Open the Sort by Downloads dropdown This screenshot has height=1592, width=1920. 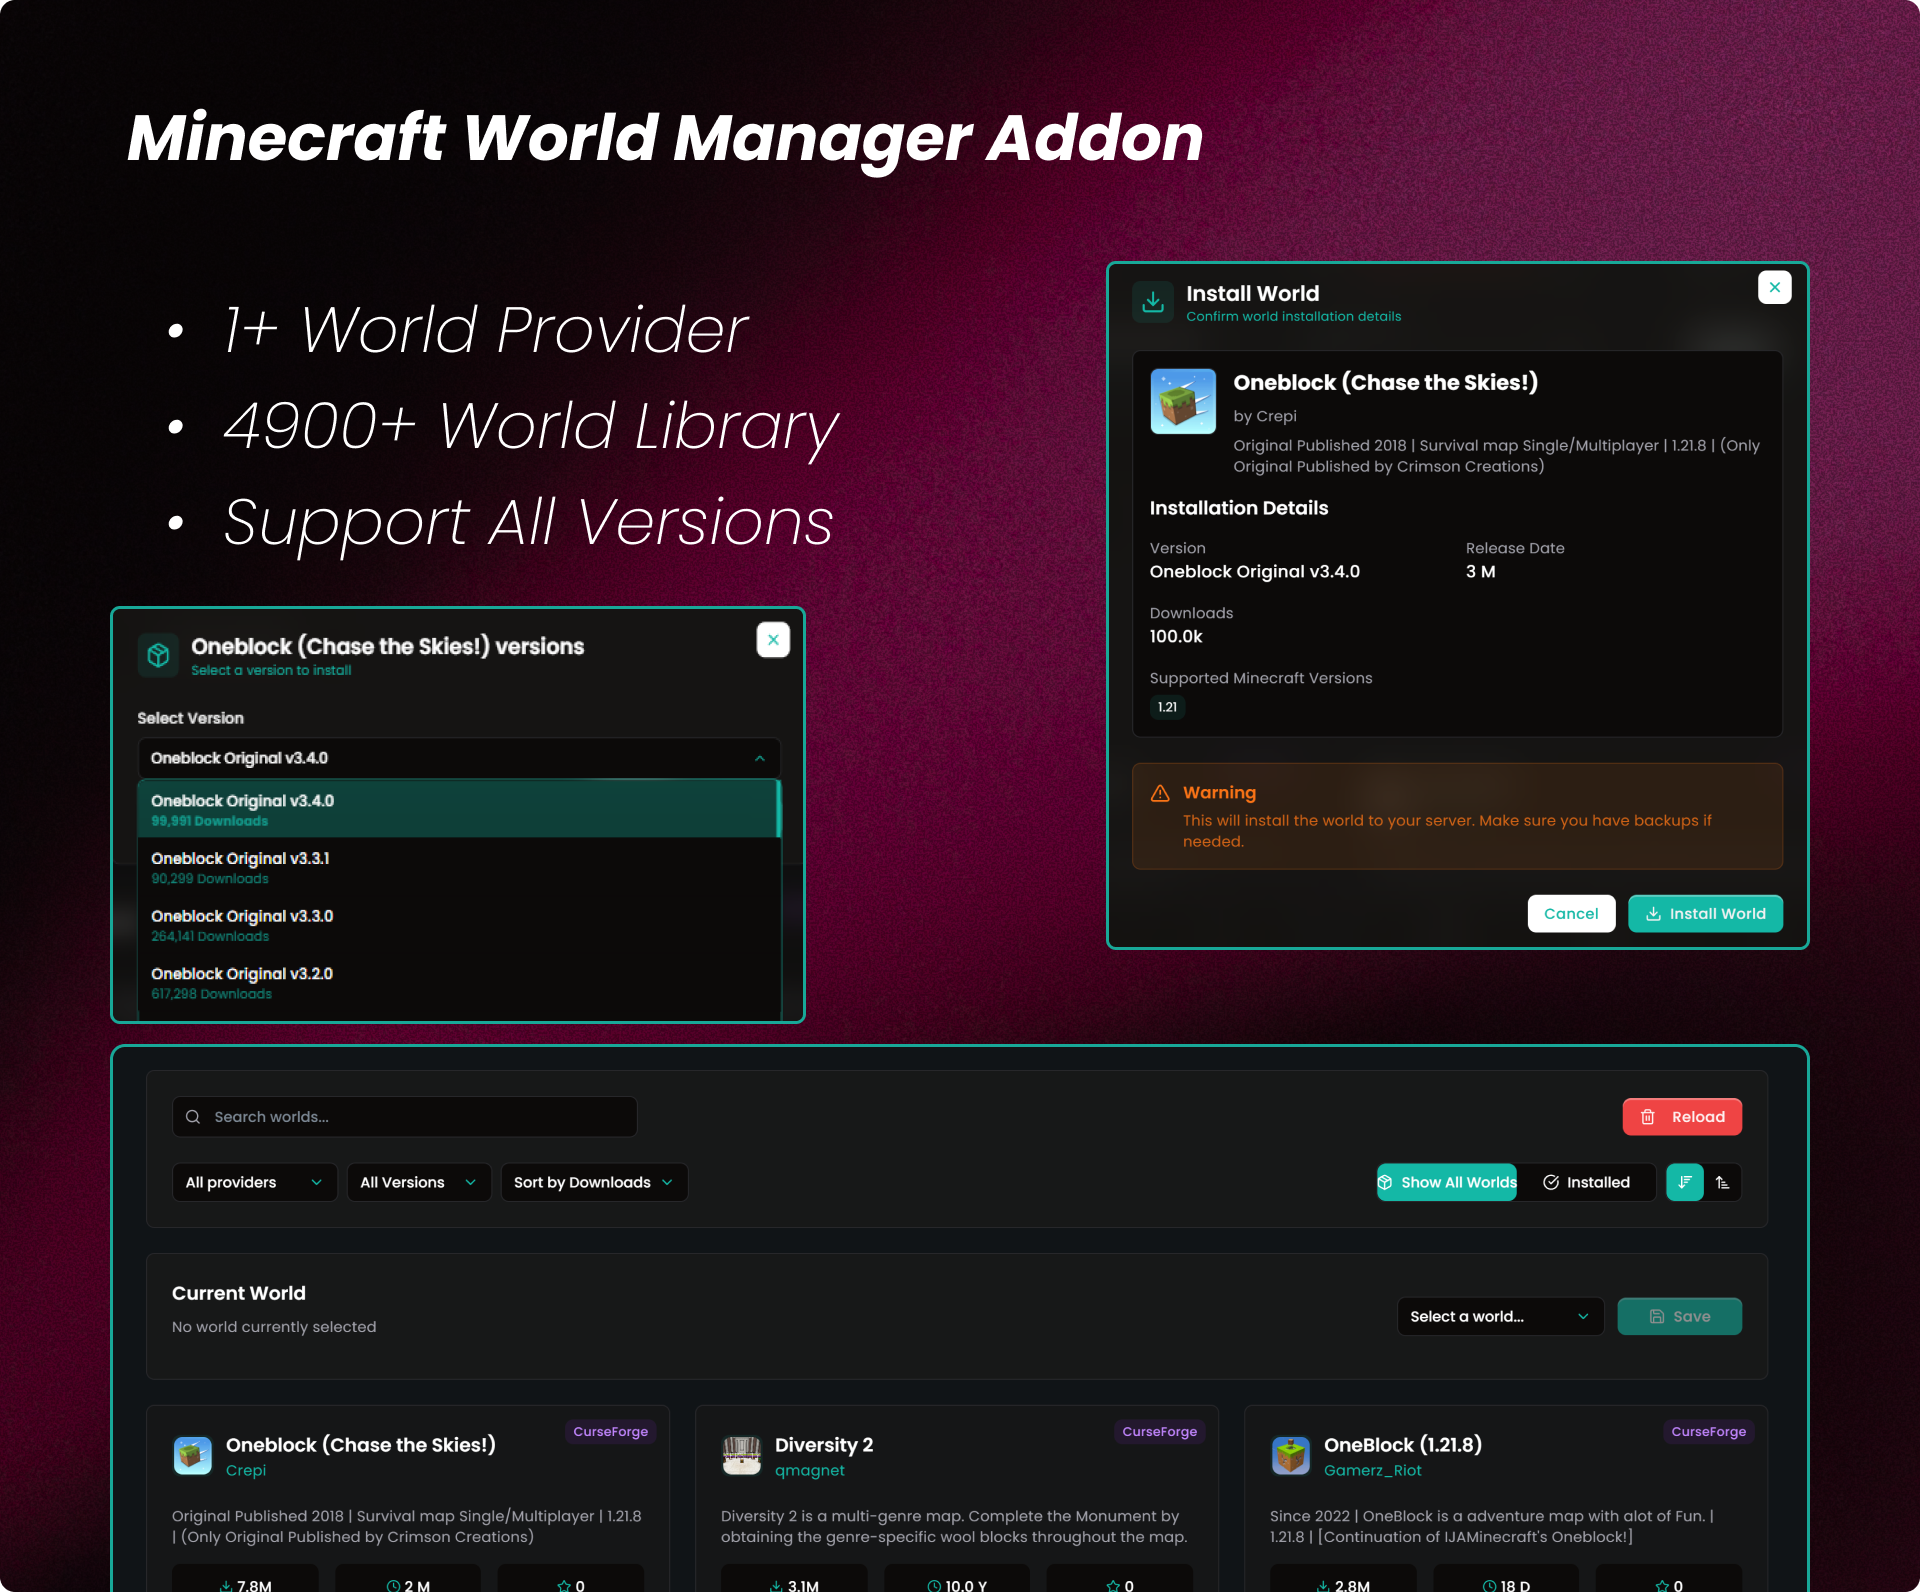point(593,1182)
